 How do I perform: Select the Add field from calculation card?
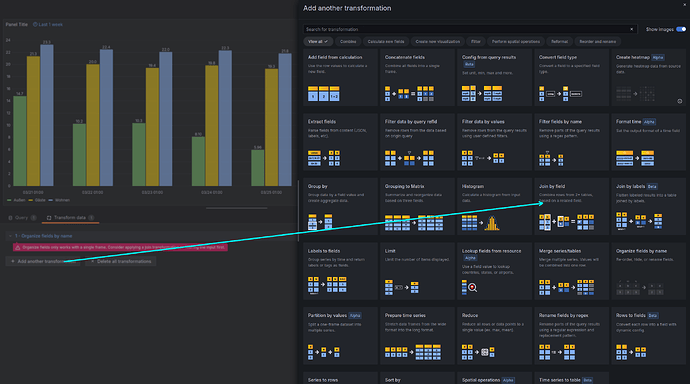(340, 77)
